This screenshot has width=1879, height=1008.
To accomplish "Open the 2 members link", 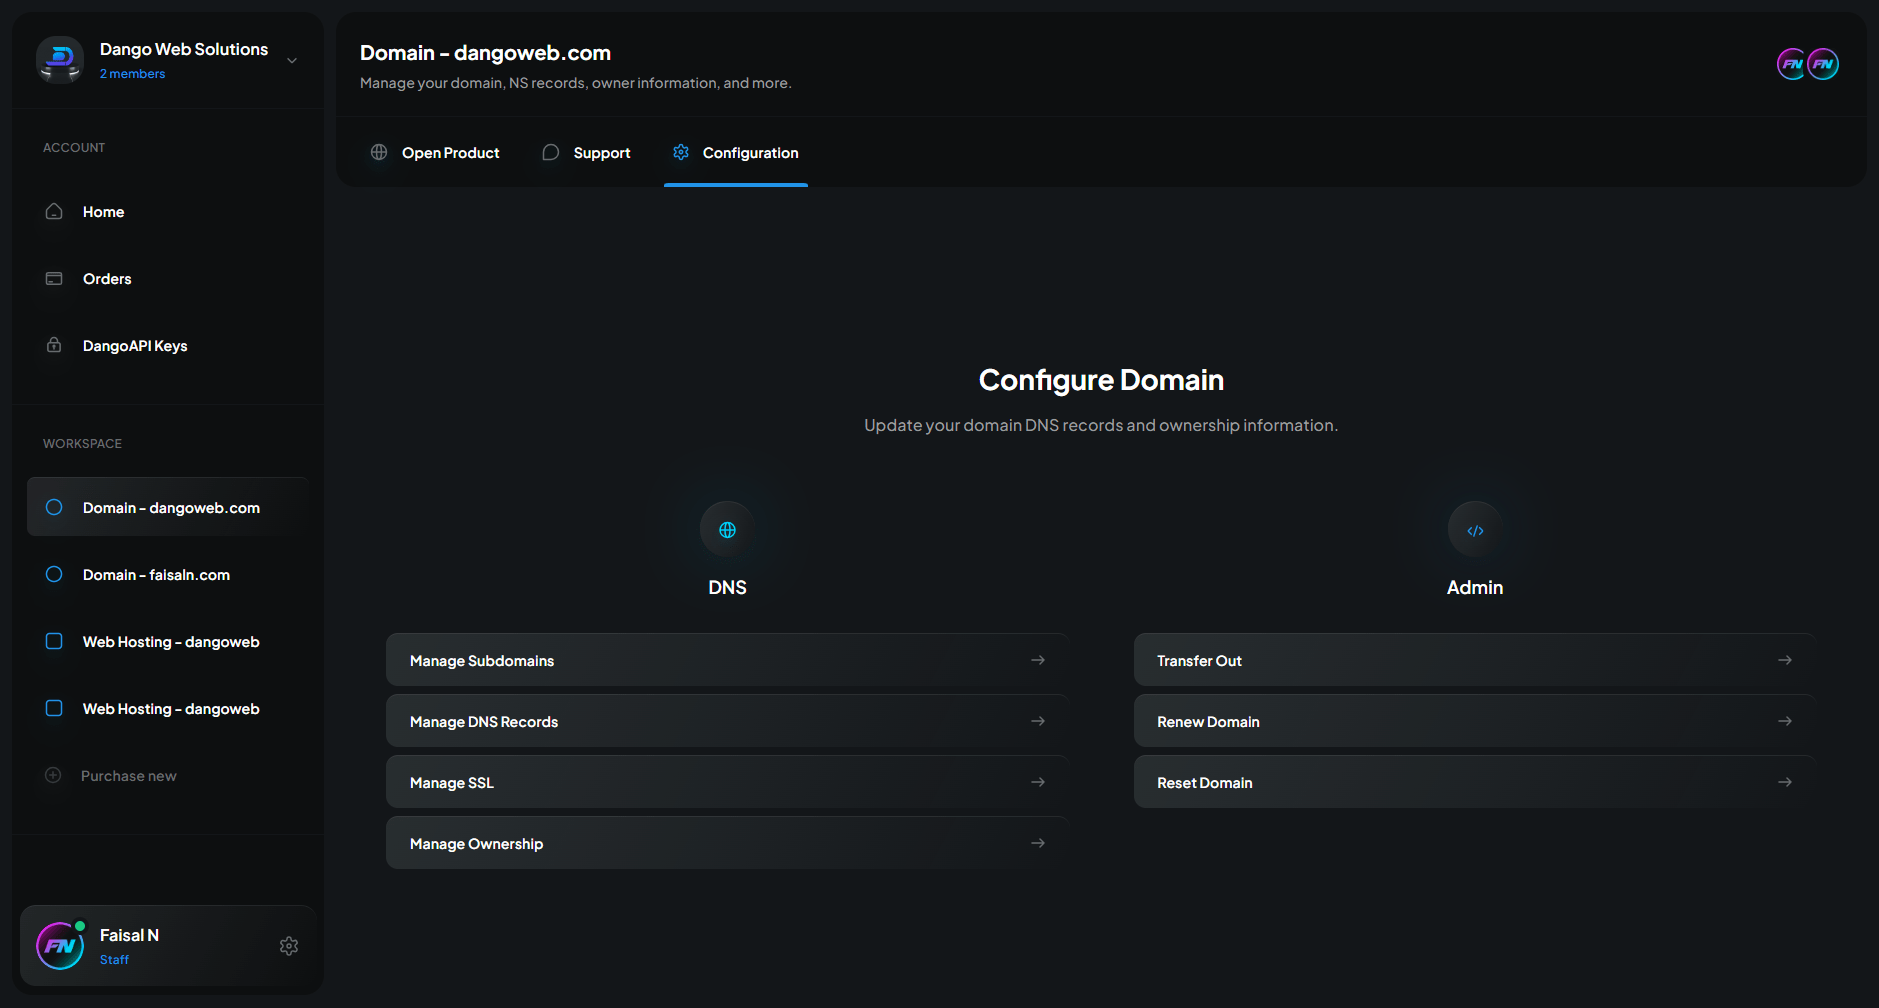I will tap(132, 74).
